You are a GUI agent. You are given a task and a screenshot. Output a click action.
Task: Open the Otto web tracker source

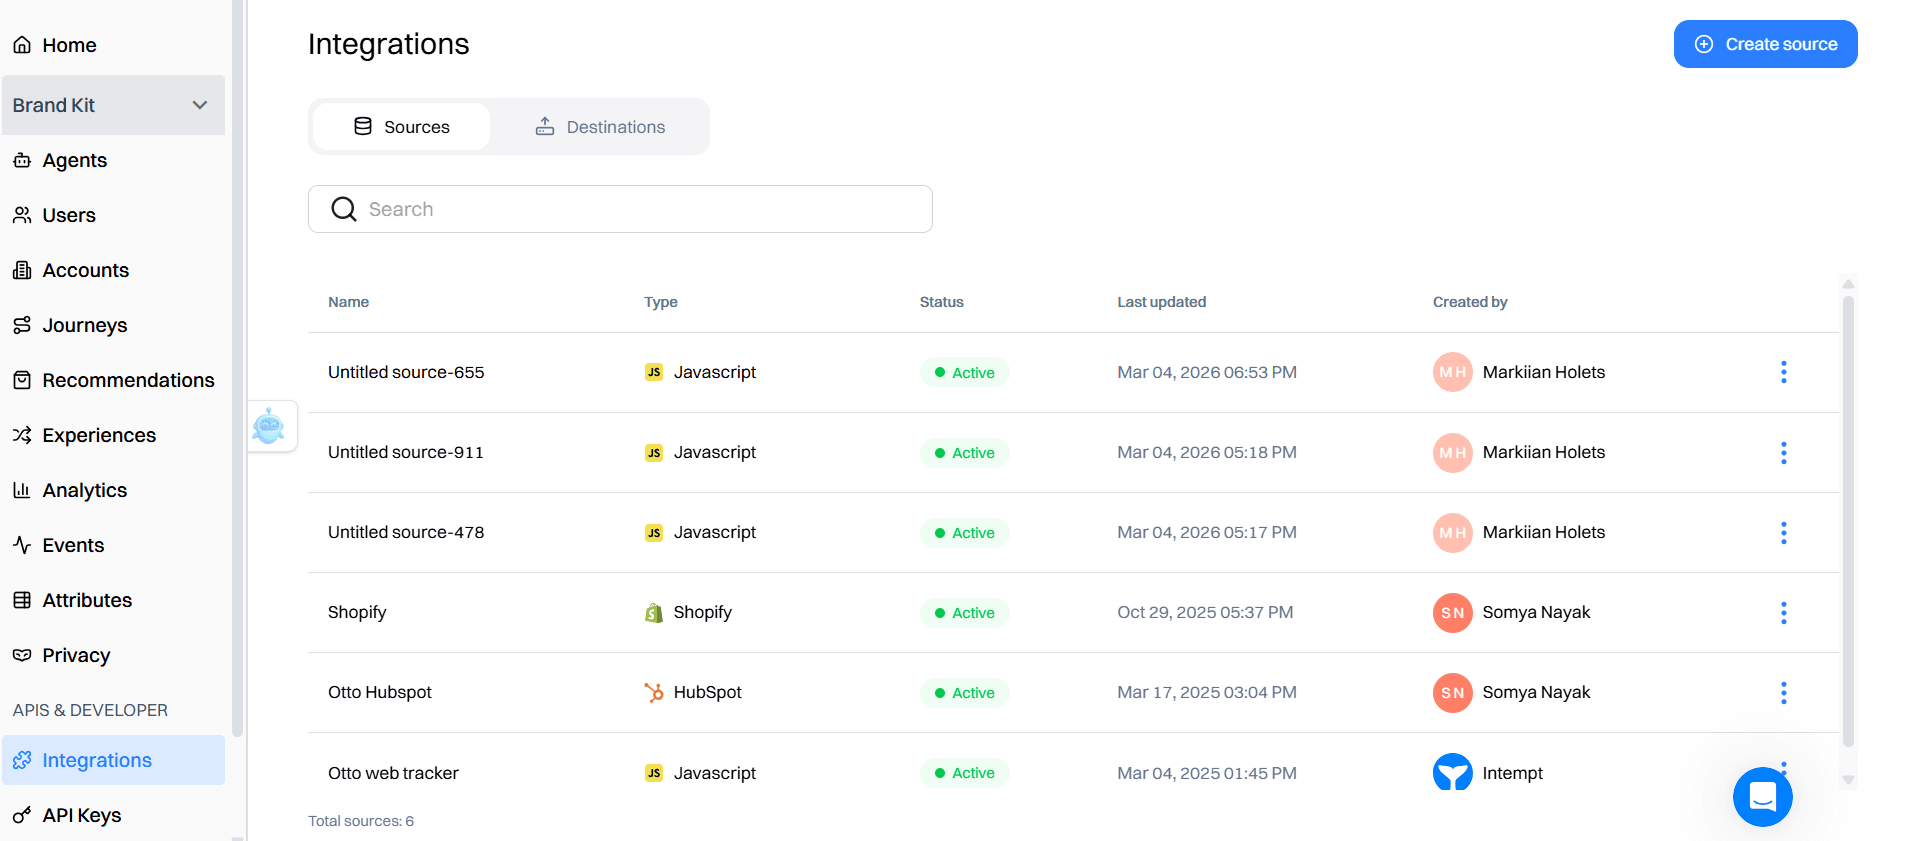click(393, 773)
